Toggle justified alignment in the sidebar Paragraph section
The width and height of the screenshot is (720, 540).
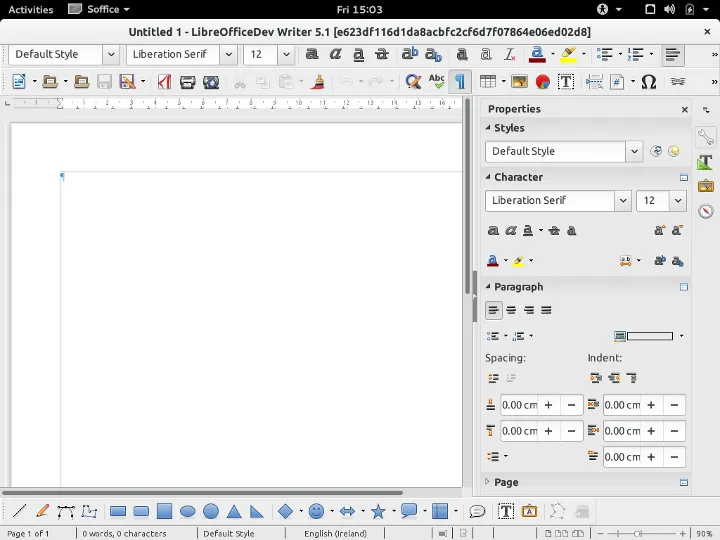tap(546, 311)
